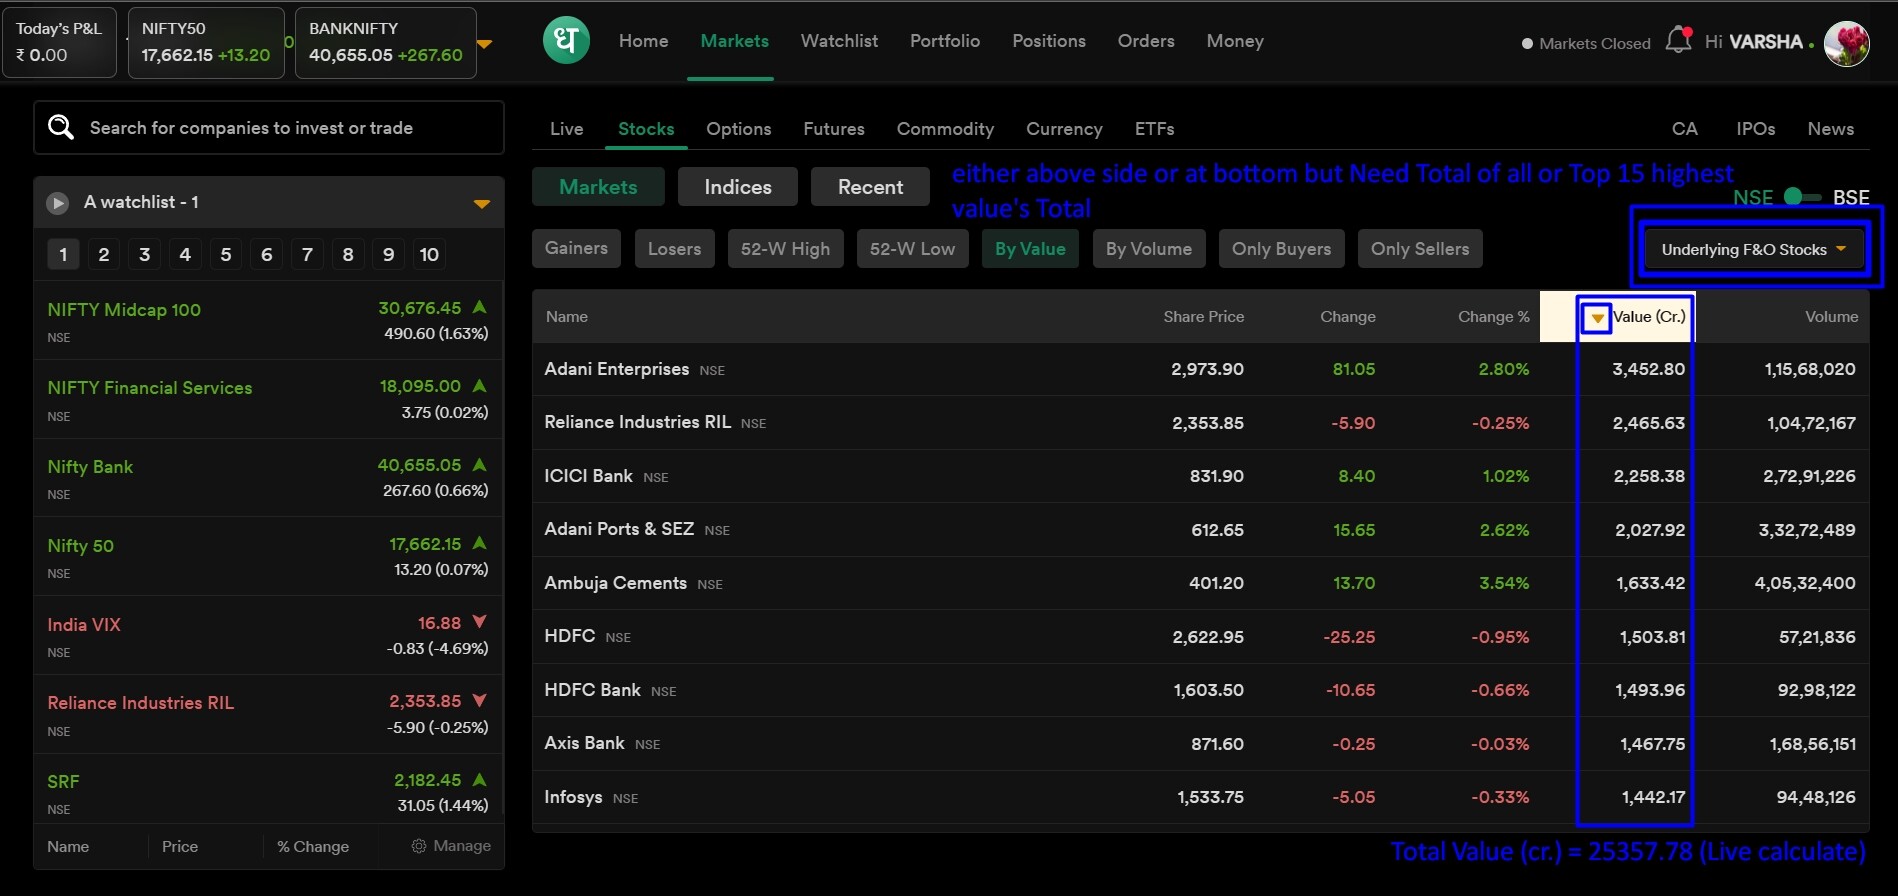Open the Portfolio menu
The image size is (1898, 896).
tap(944, 41)
